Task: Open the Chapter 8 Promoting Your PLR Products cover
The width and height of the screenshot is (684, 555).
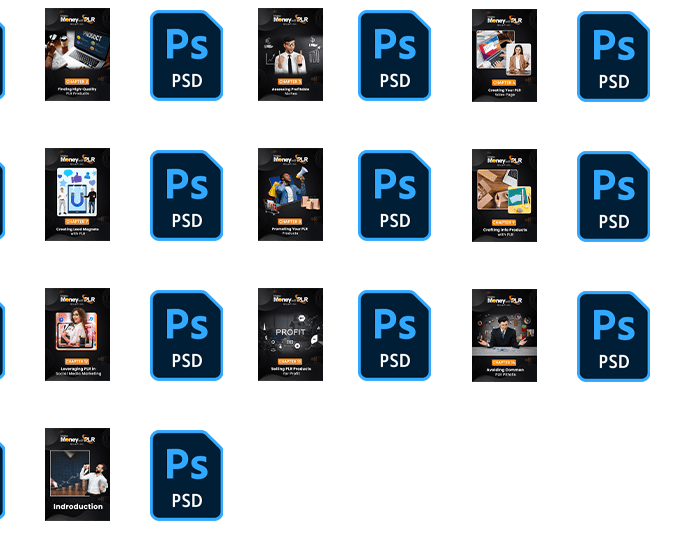Action: pyautogui.click(x=290, y=194)
